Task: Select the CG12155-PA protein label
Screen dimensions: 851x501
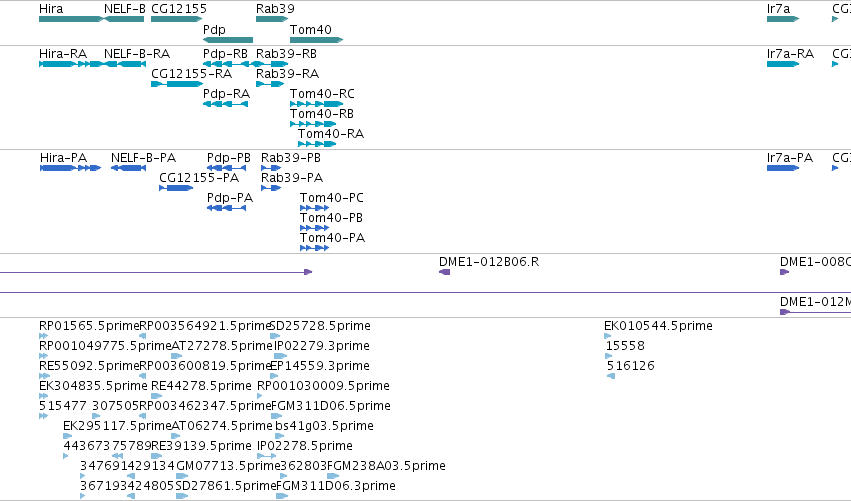Action: click(x=199, y=179)
